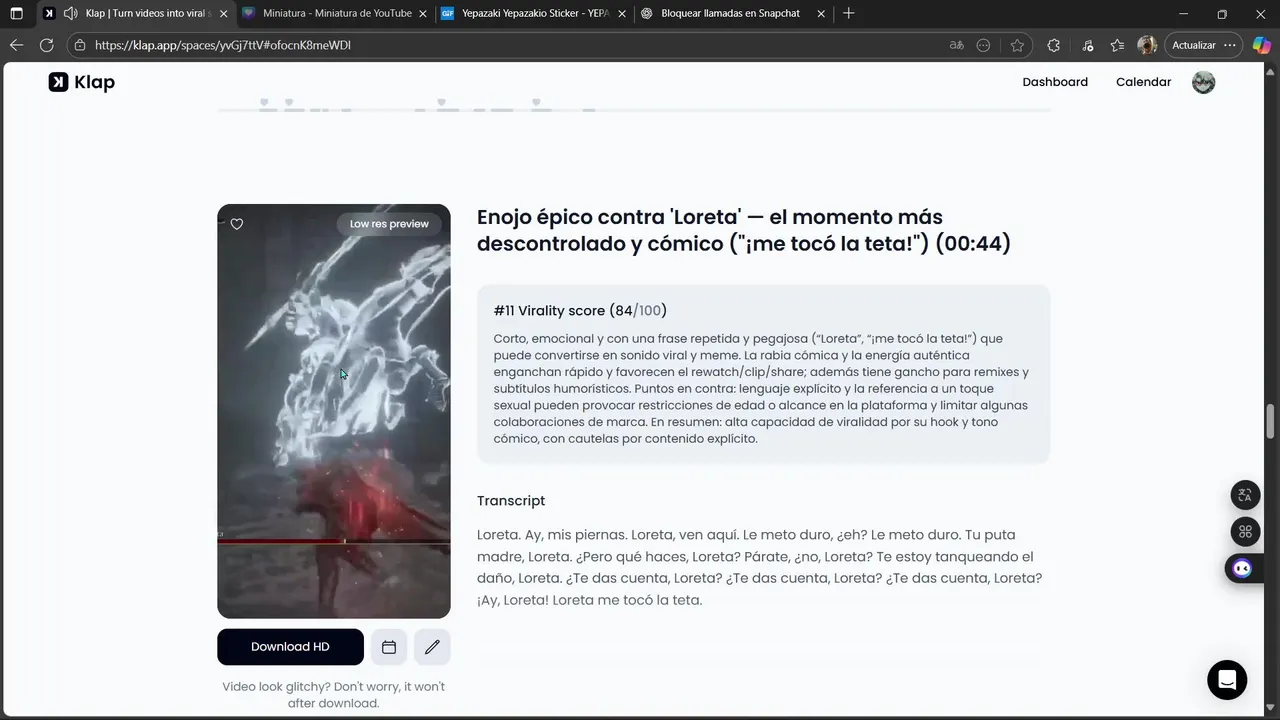1280x720 pixels.
Task: Click the 'Transcript' heading
Action: pyautogui.click(x=511, y=501)
